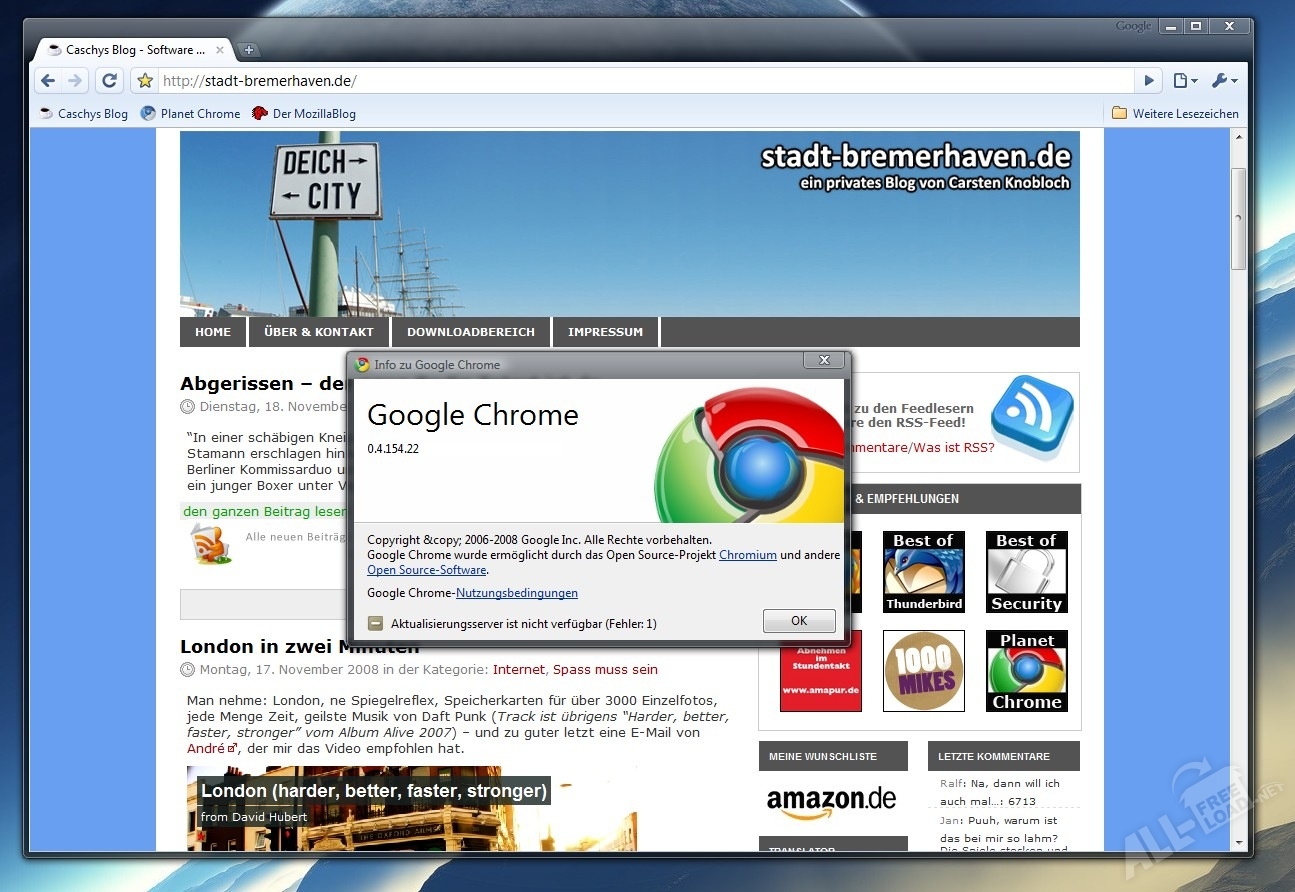Open the DOWNLOADBEREICH navigation menu item

click(471, 332)
